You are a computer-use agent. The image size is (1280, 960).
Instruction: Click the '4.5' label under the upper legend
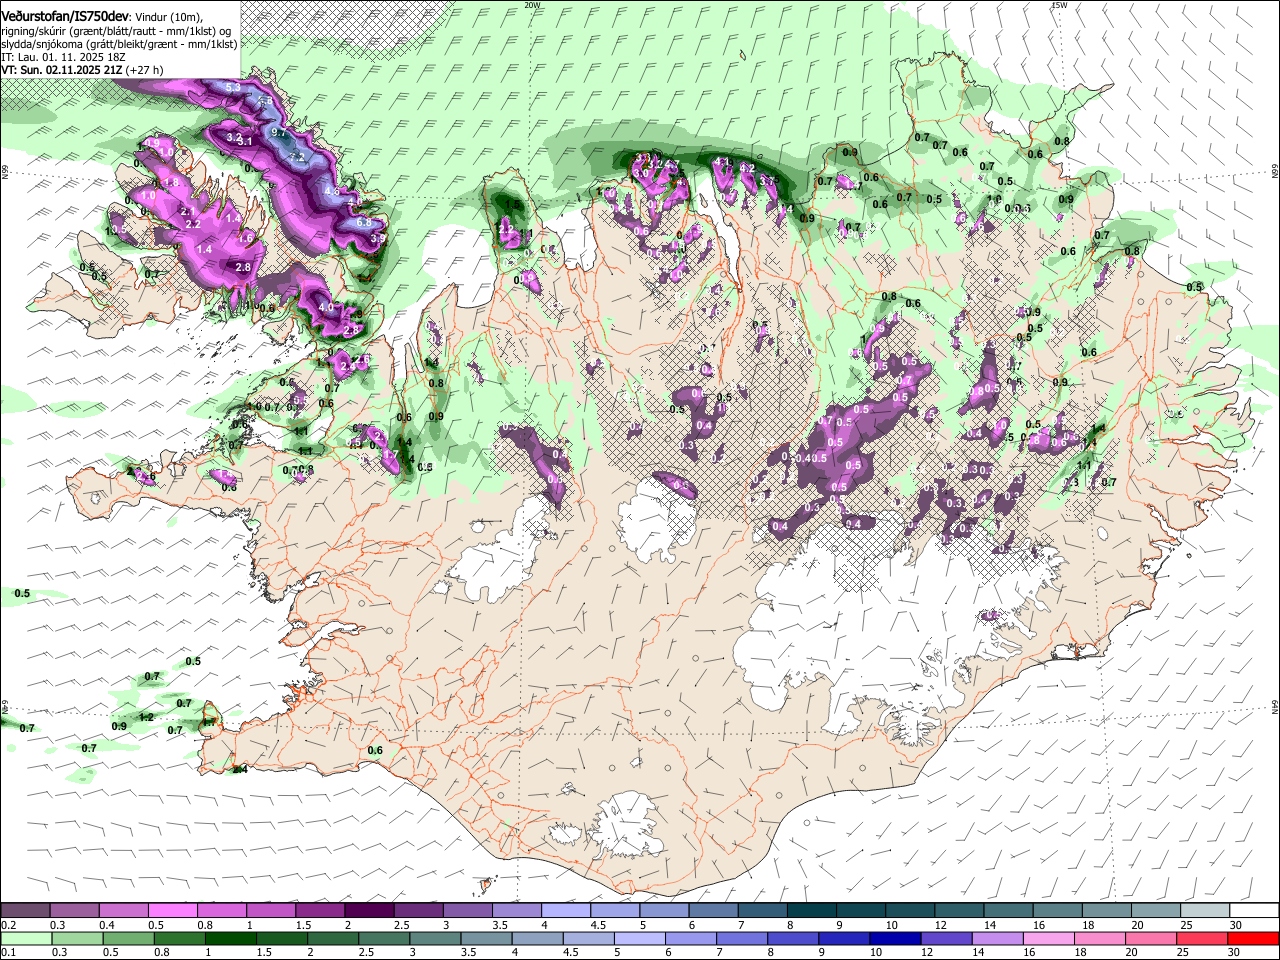598,925
